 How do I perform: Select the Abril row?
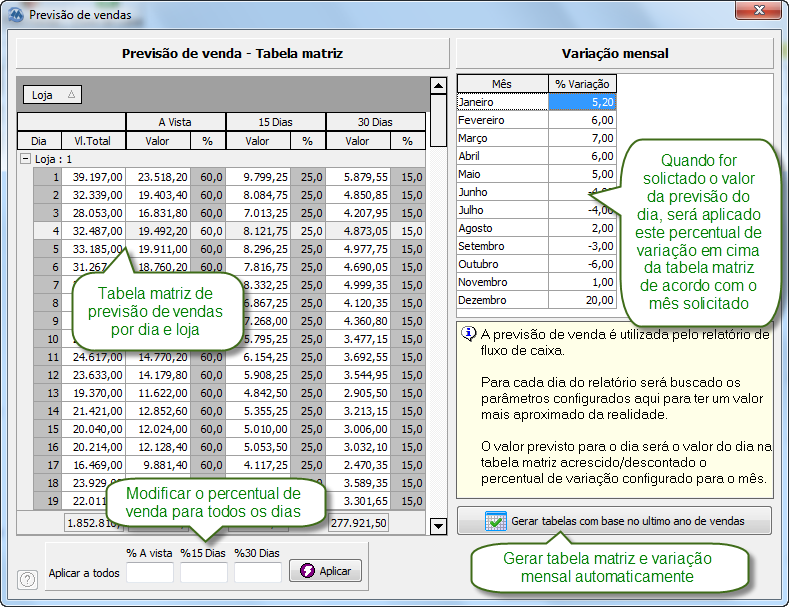pos(536,156)
